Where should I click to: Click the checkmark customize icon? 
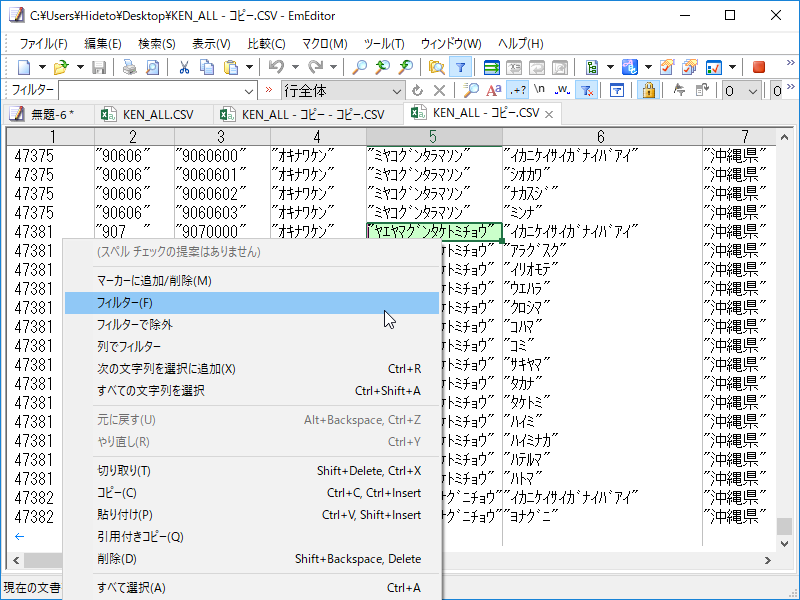click(714, 67)
